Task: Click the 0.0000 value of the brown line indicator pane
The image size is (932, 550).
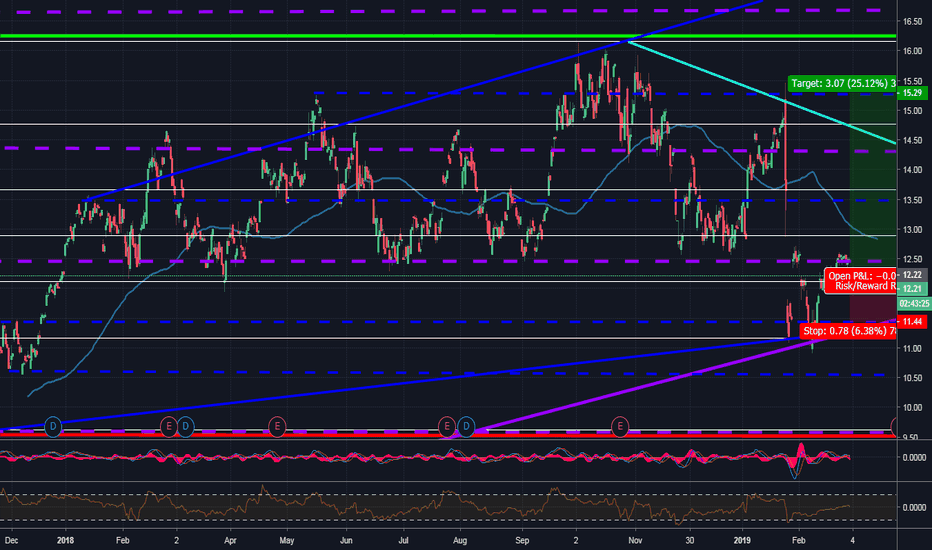Action: tap(914, 507)
